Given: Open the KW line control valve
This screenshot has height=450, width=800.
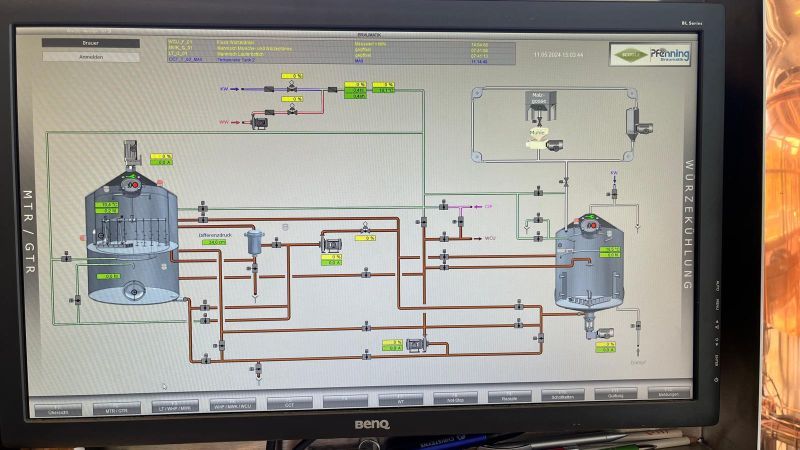Looking at the screenshot, I should [292, 87].
